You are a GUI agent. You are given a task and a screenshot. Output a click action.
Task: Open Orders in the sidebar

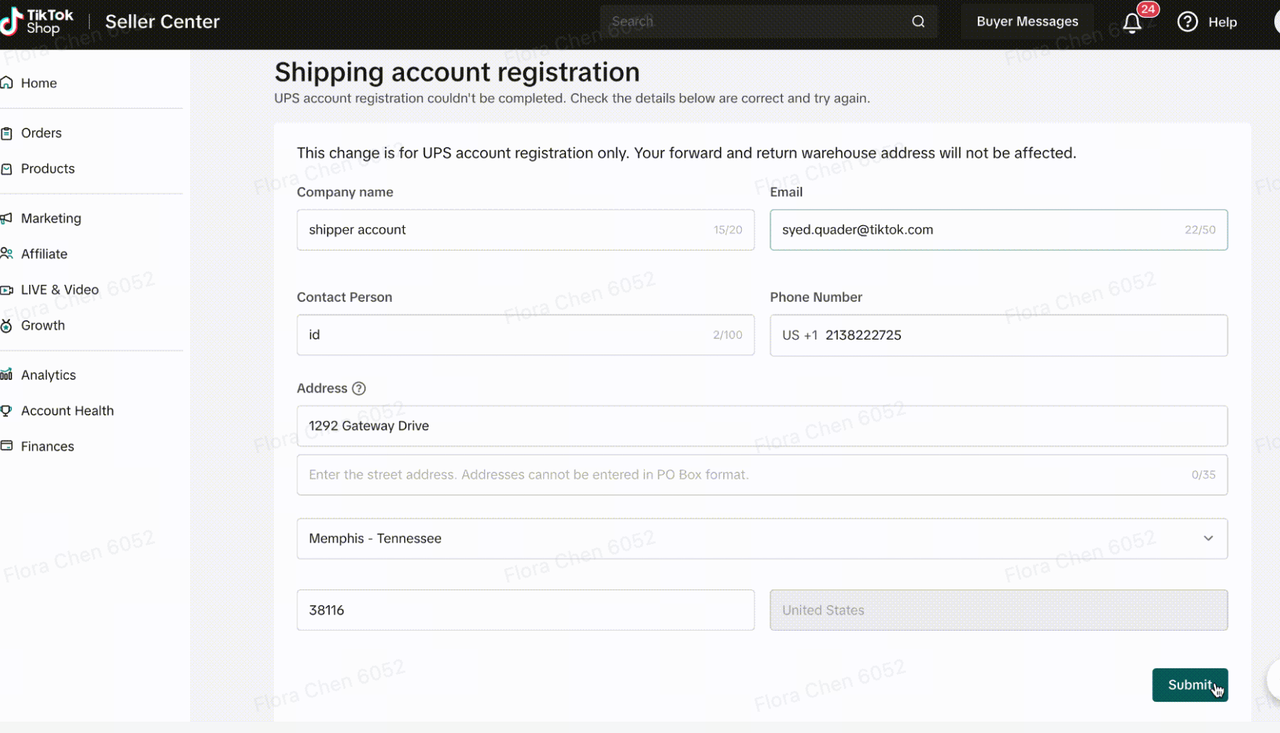[x=41, y=133]
